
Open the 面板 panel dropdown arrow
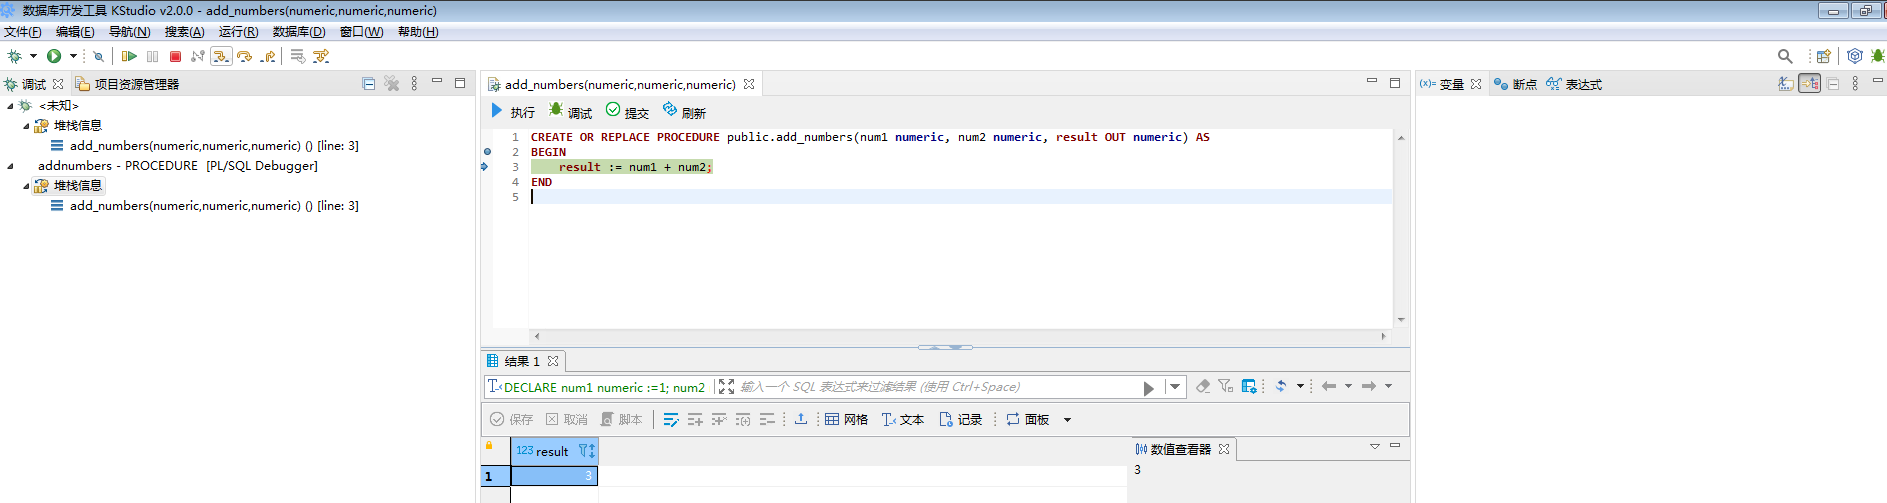coord(1067,420)
